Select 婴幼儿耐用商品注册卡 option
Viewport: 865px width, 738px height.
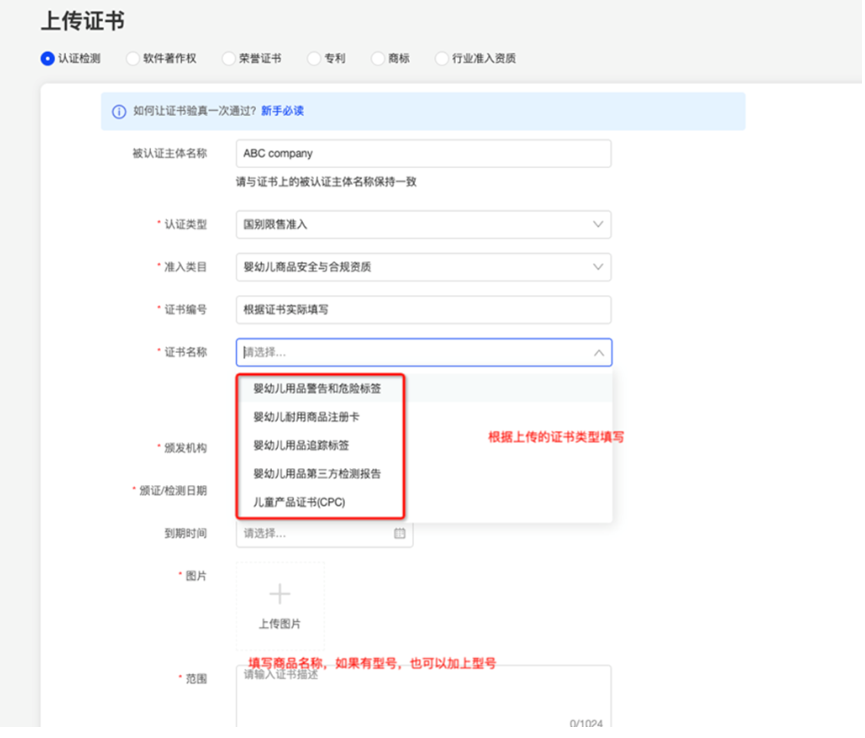306,416
